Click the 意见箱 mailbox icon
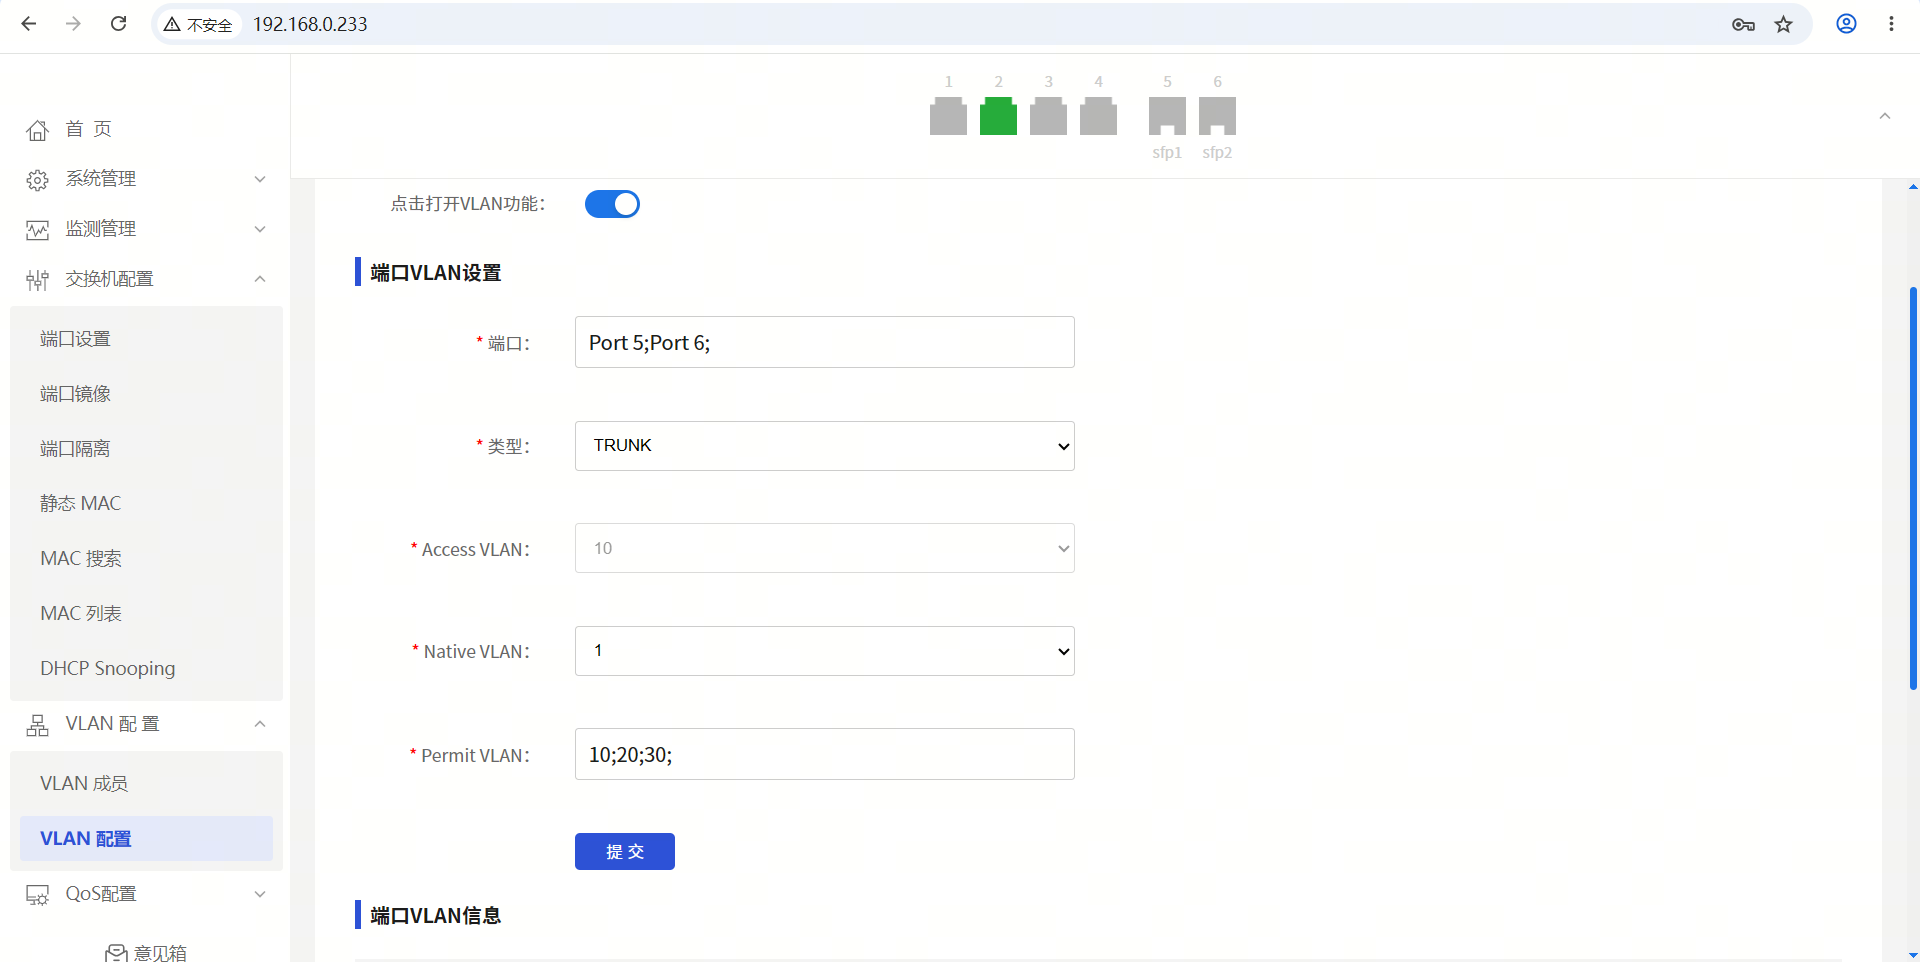The image size is (1920, 962). click(x=116, y=953)
